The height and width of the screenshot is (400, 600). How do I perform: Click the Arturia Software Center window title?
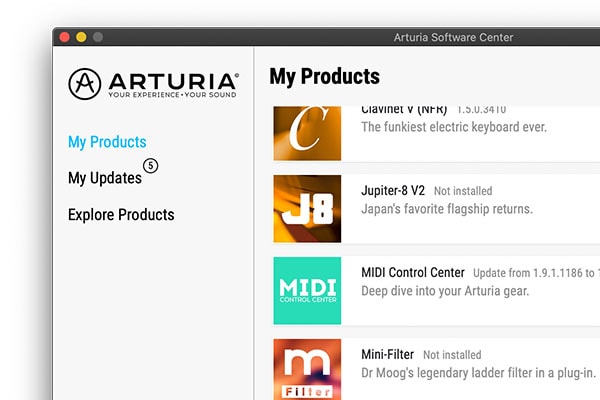pos(453,38)
